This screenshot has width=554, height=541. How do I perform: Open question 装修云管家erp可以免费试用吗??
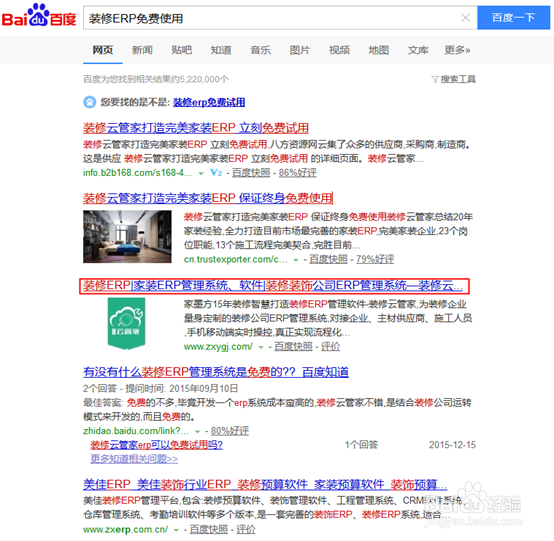[157, 445]
